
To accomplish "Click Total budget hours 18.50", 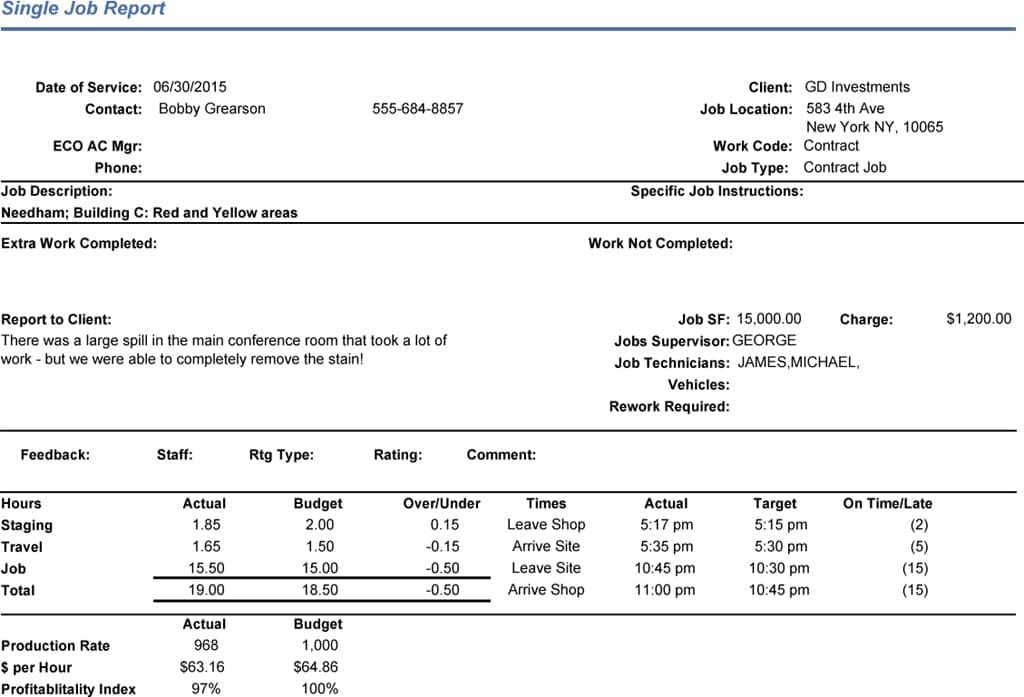I will tap(320, 590).
